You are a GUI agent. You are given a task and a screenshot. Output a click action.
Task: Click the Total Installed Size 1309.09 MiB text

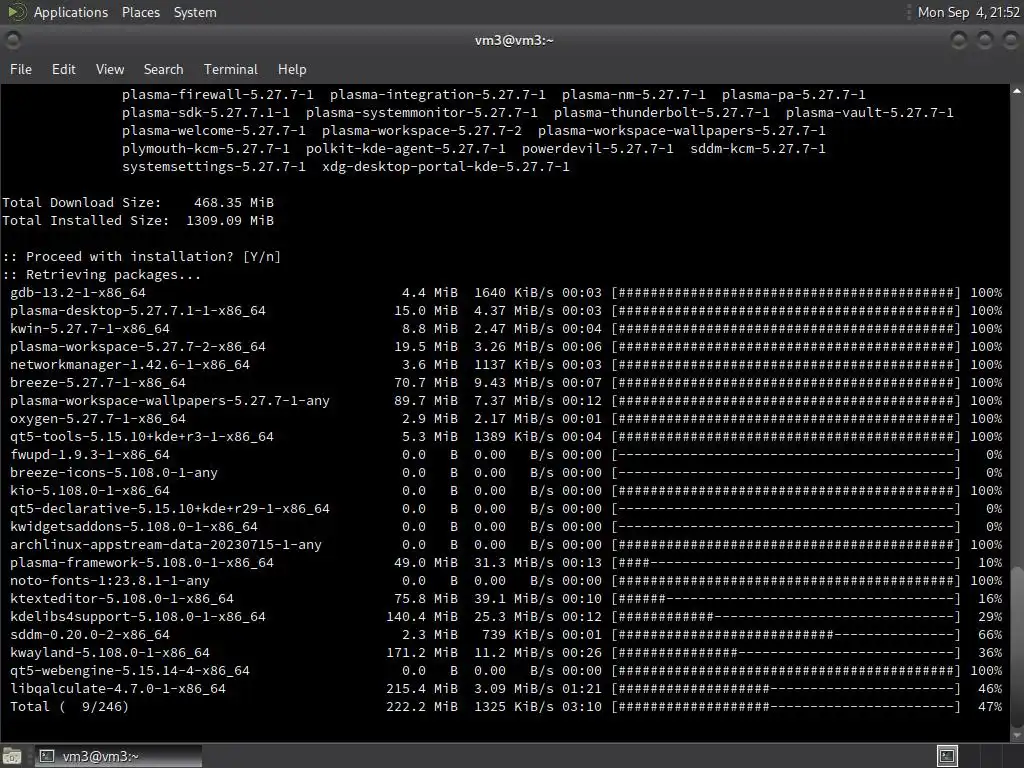coord(138,221)
